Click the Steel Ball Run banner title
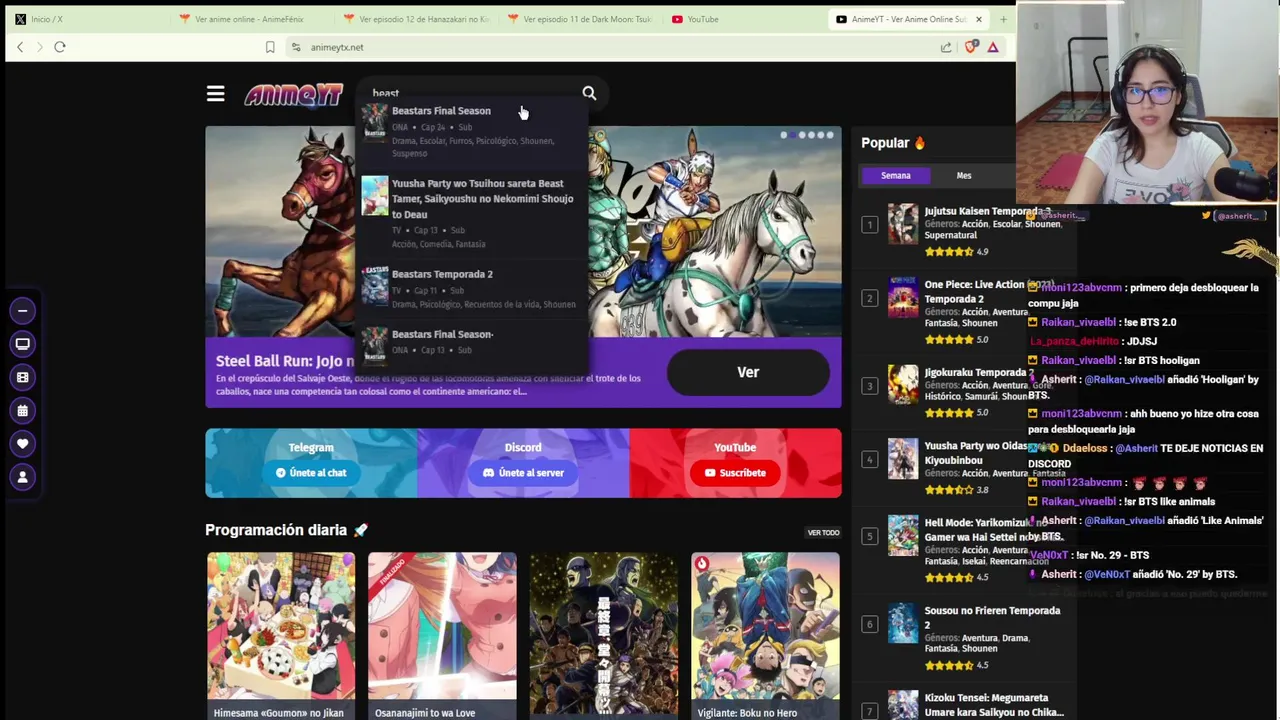The image size is (1280, 720). 285,361
